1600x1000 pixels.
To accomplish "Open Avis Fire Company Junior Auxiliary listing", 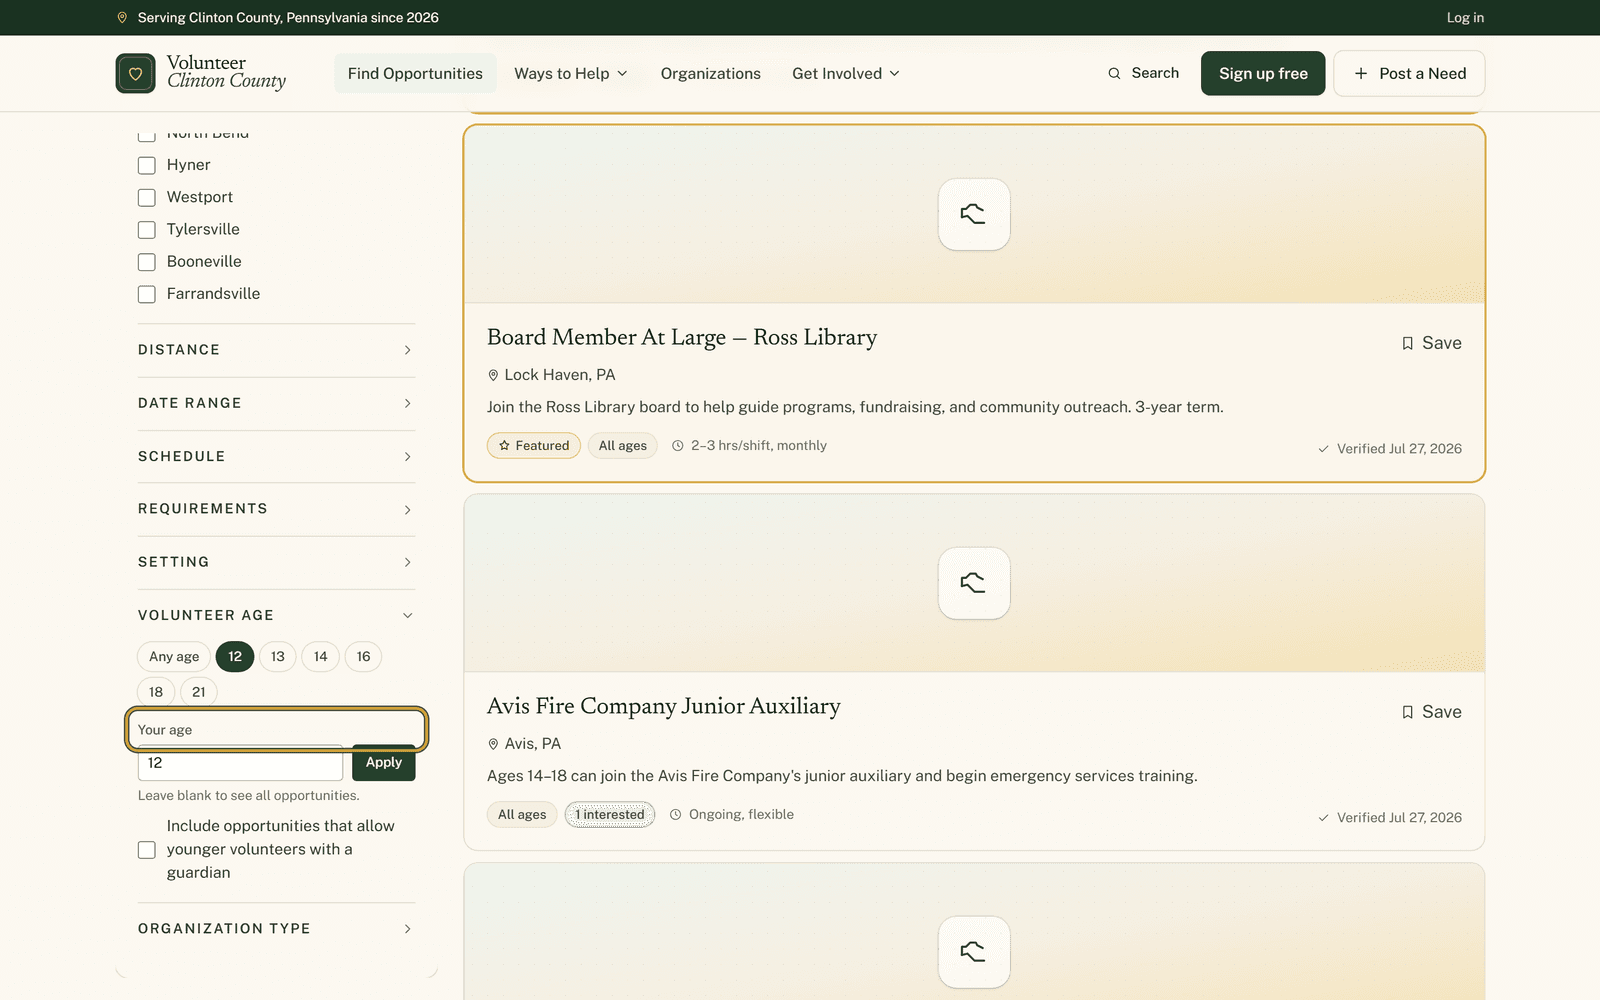I will click(664, 706).
